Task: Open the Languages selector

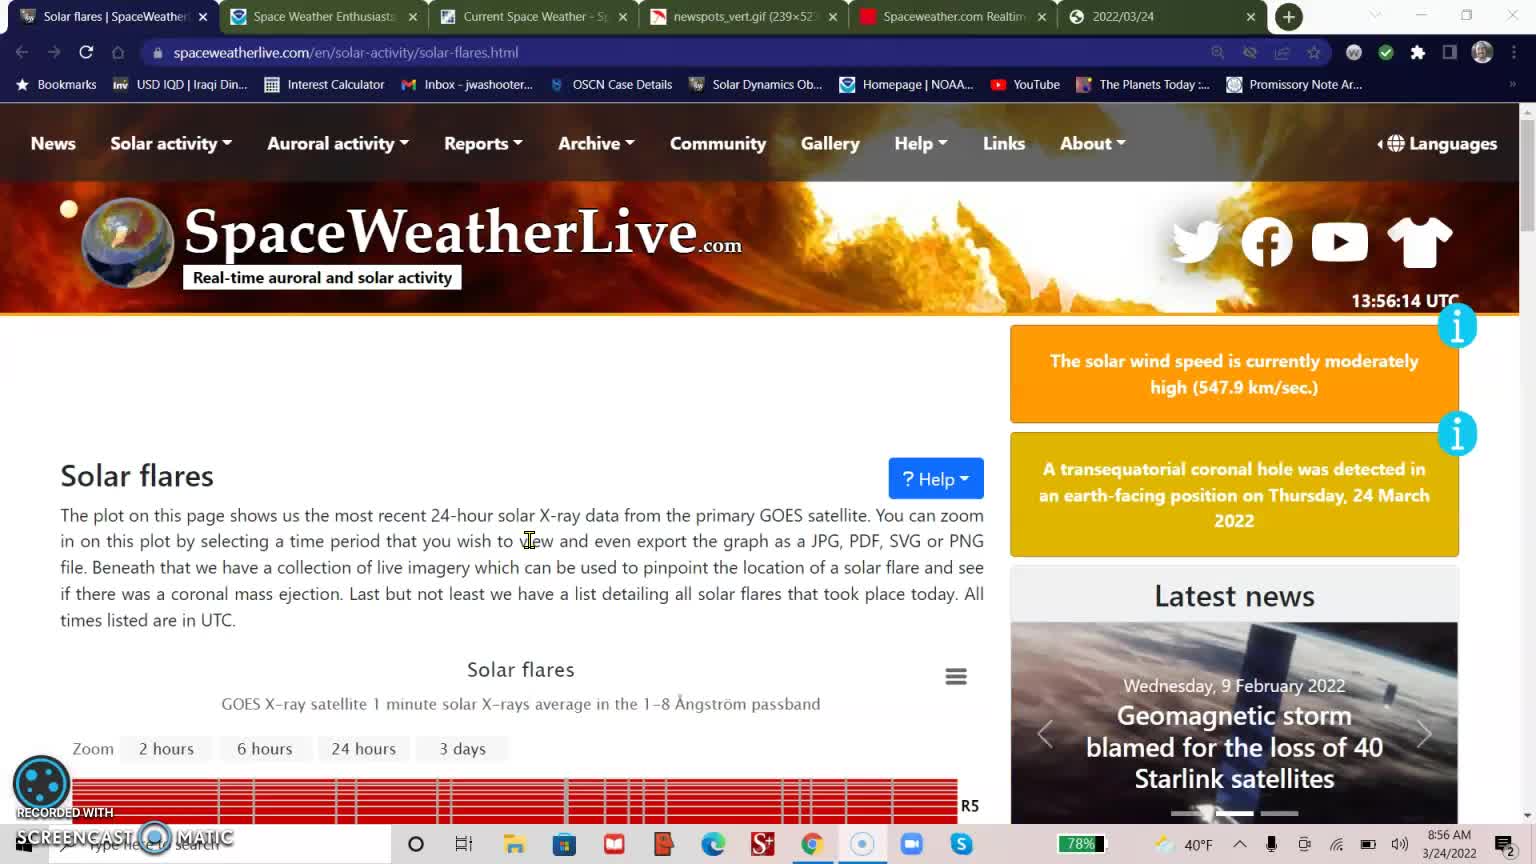Action: click(1437, 144)
